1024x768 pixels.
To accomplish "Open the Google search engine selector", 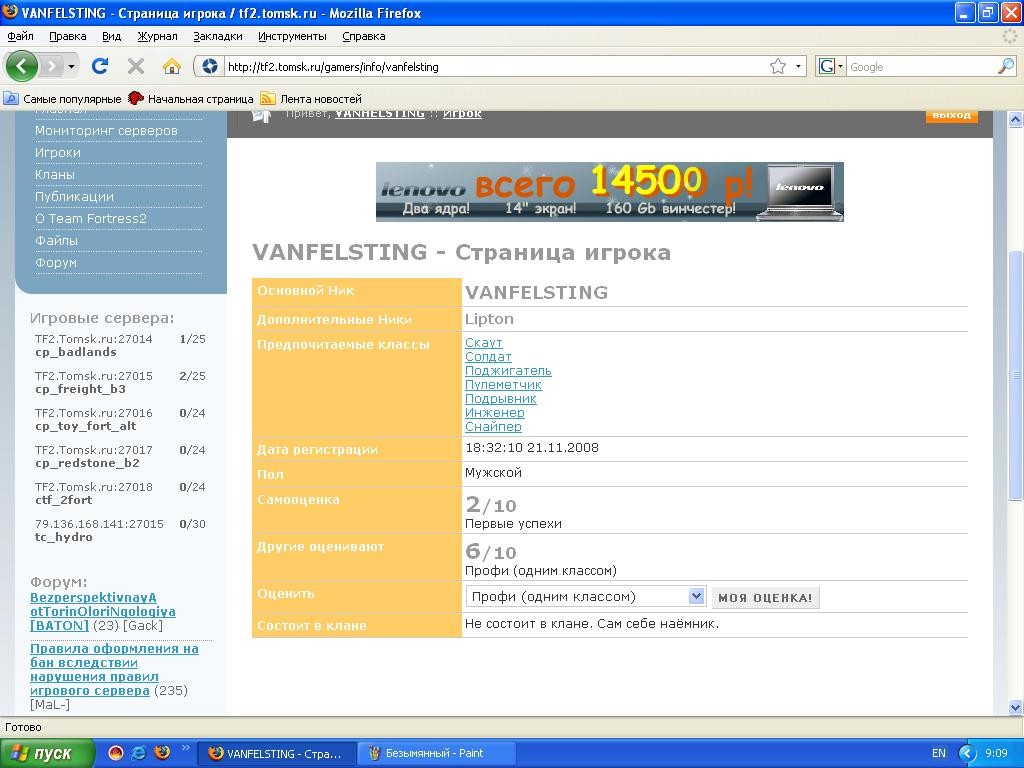I will click(x=831, y=67).
